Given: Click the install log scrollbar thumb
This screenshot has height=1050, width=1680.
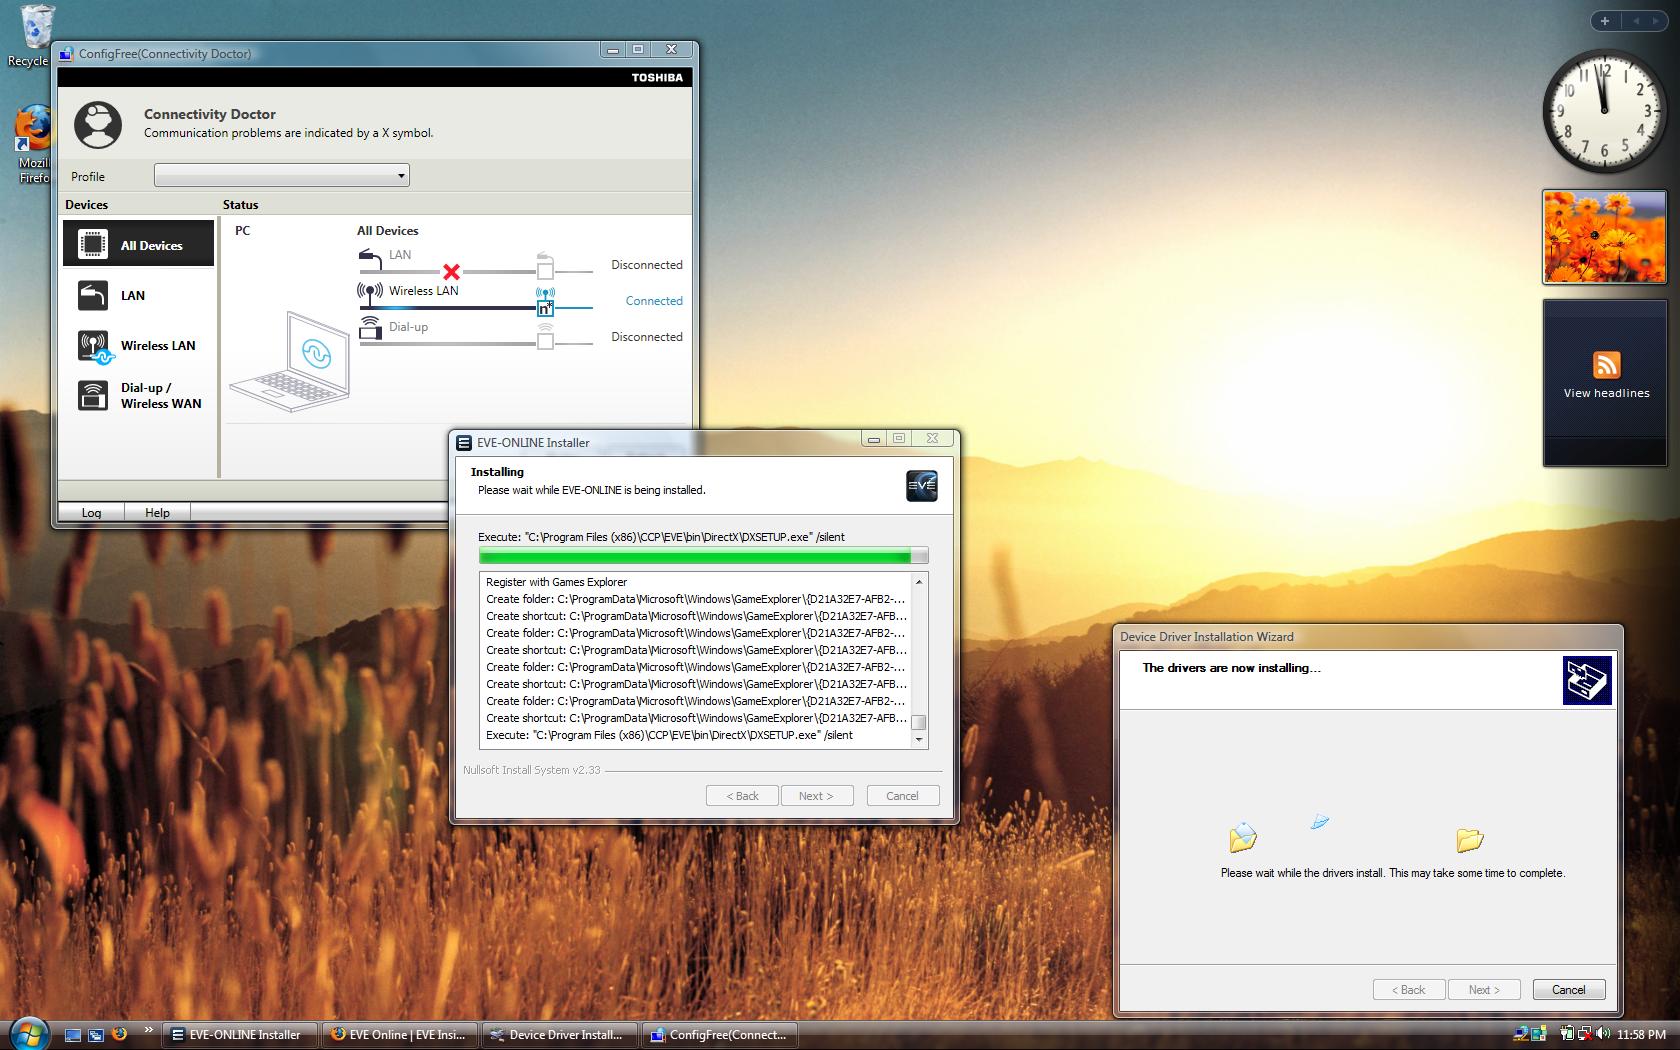Looking at the screenshot, I should coord(919,722).
